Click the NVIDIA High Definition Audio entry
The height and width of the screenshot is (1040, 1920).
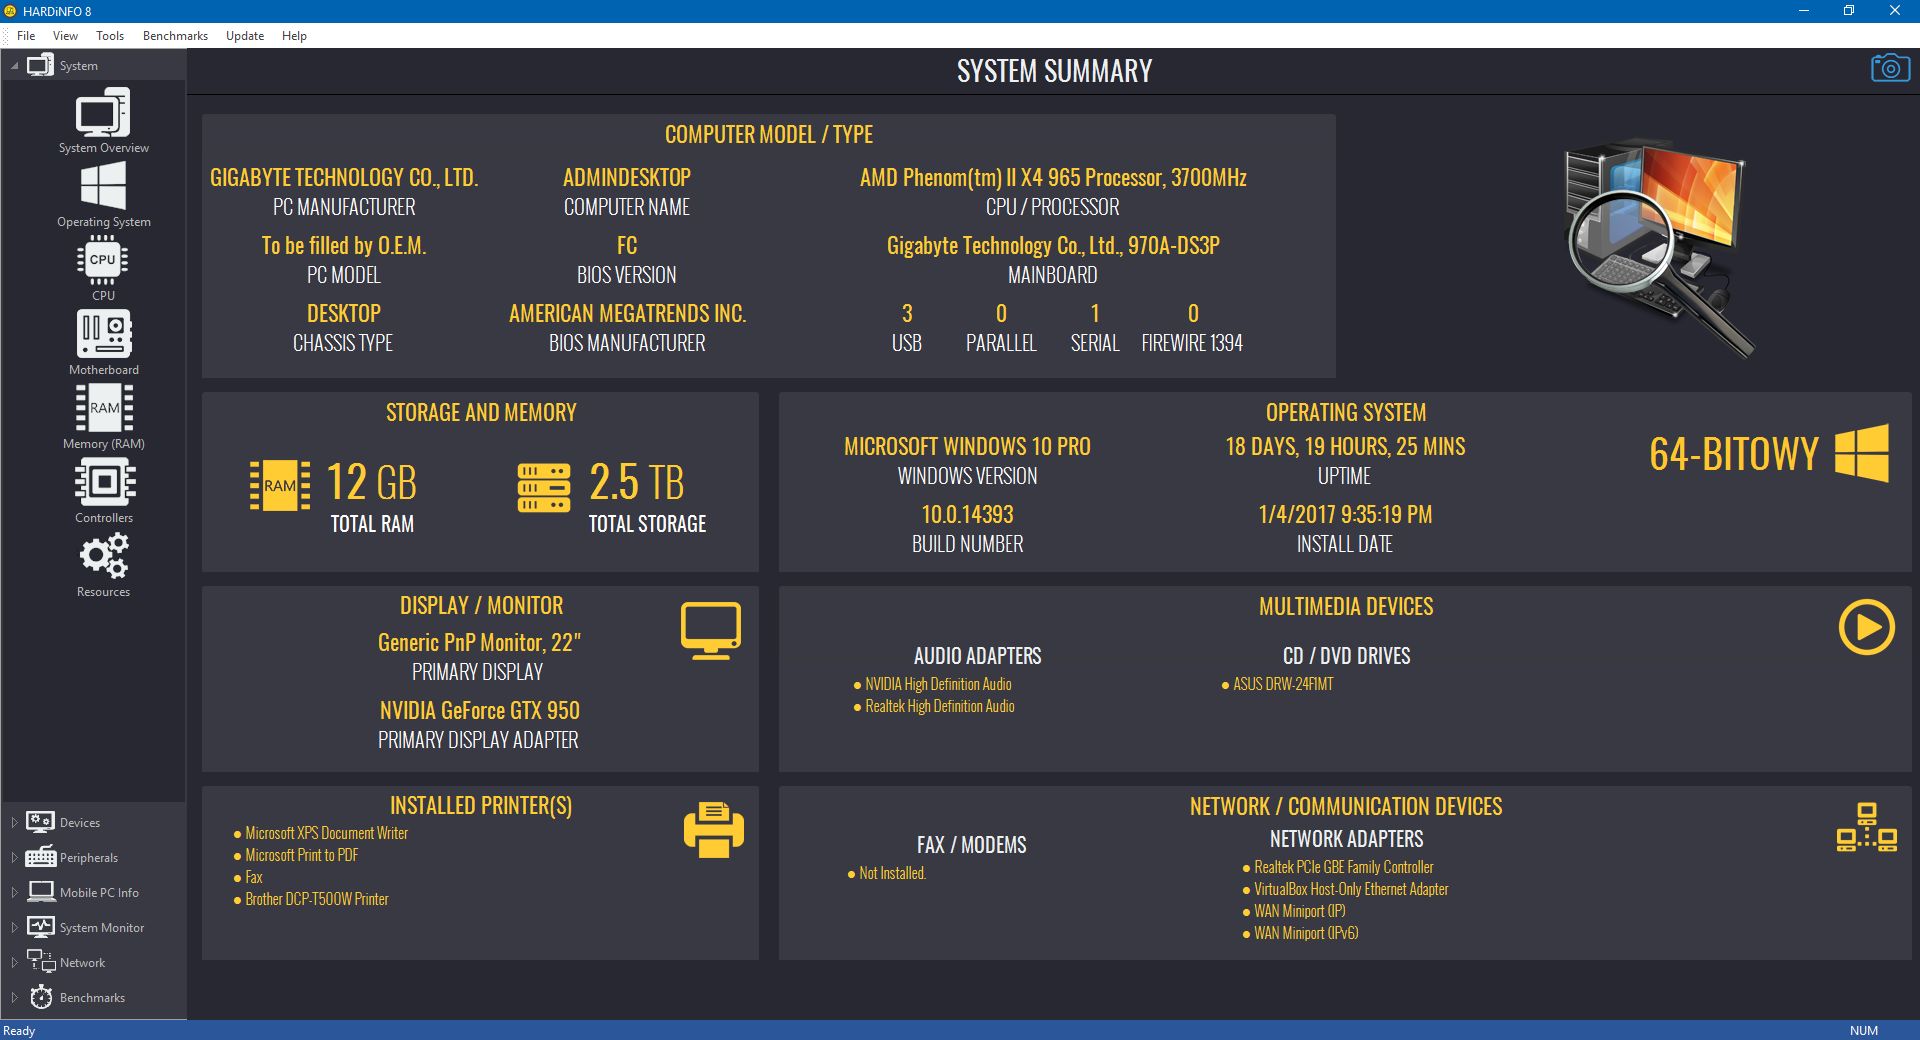[x=938, y=684]
